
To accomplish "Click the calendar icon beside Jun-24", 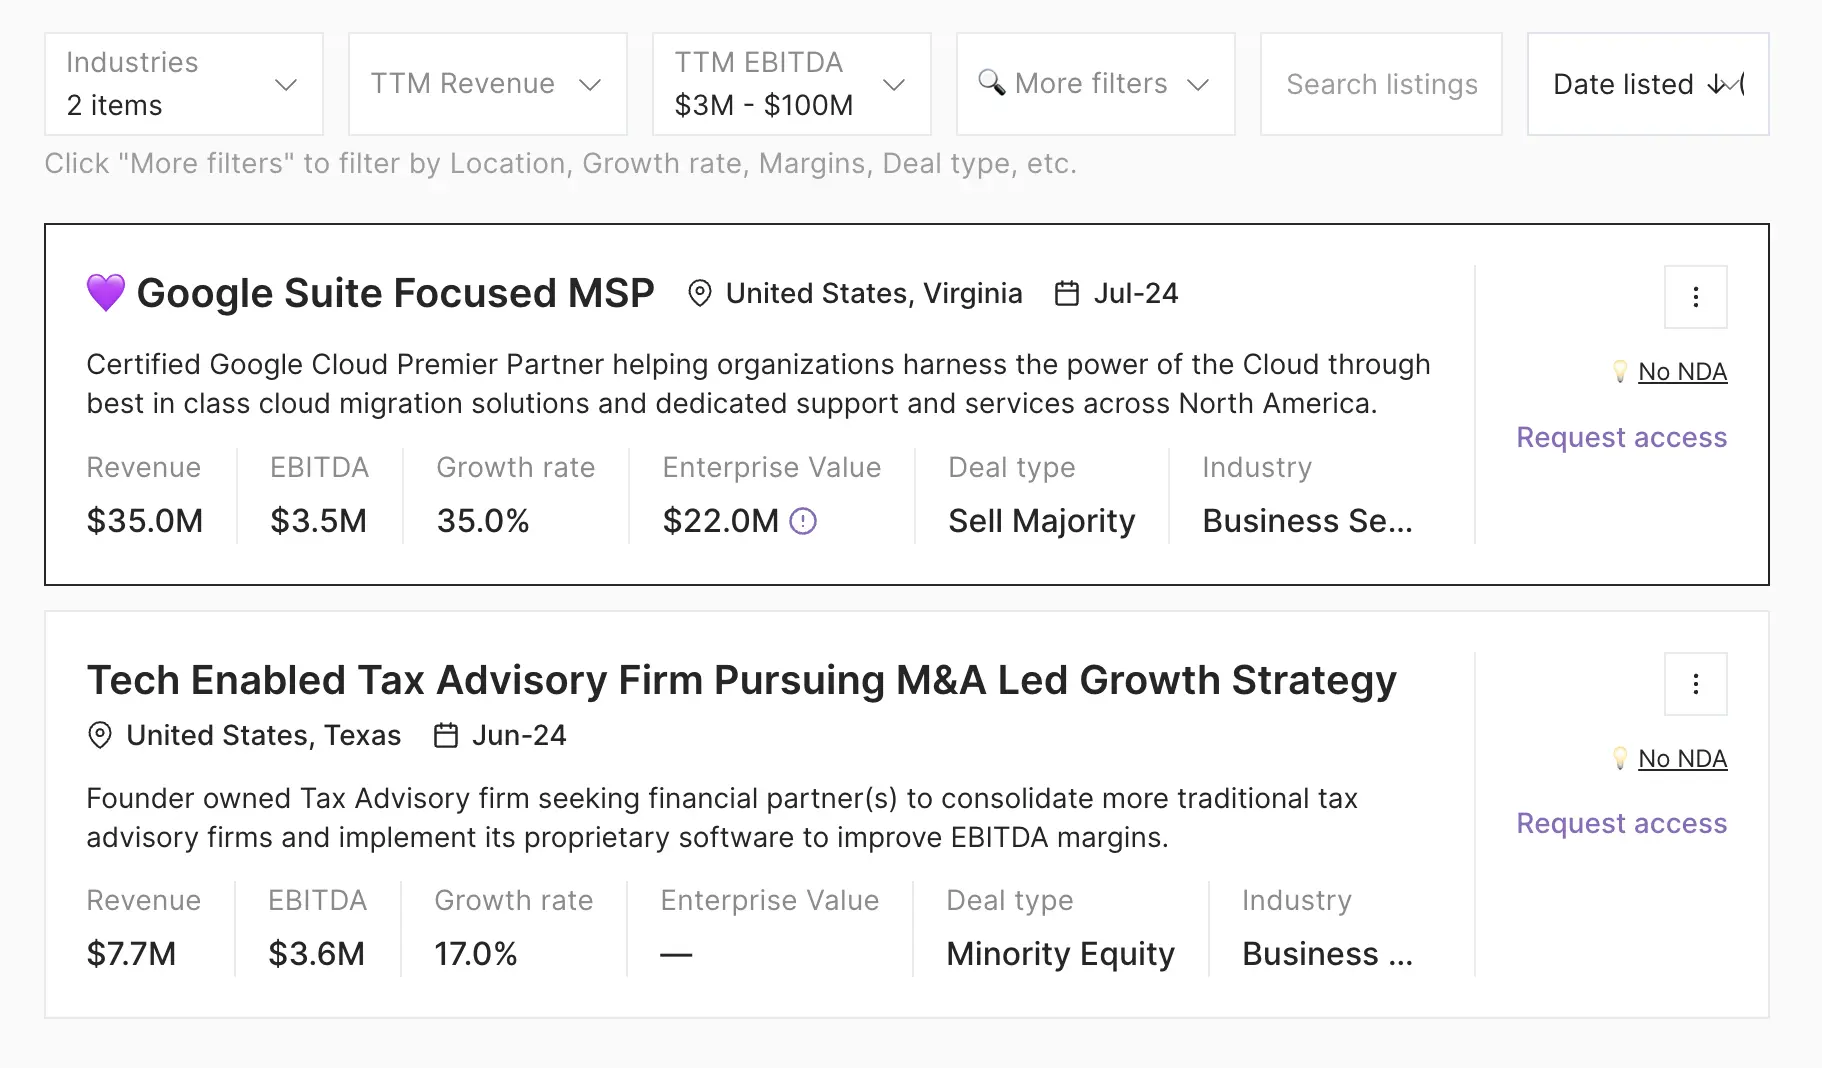I will pos(445,735).
